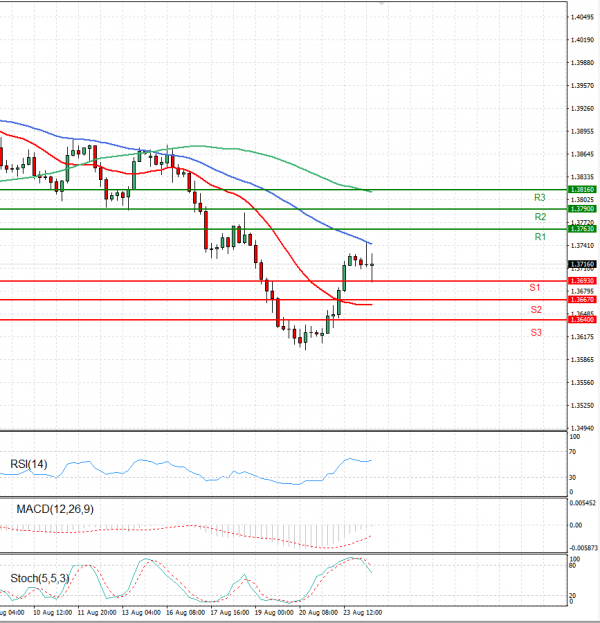Click the MACD scale value 0.00
Viewport: 600px width, 623px height.
point(576,526)
